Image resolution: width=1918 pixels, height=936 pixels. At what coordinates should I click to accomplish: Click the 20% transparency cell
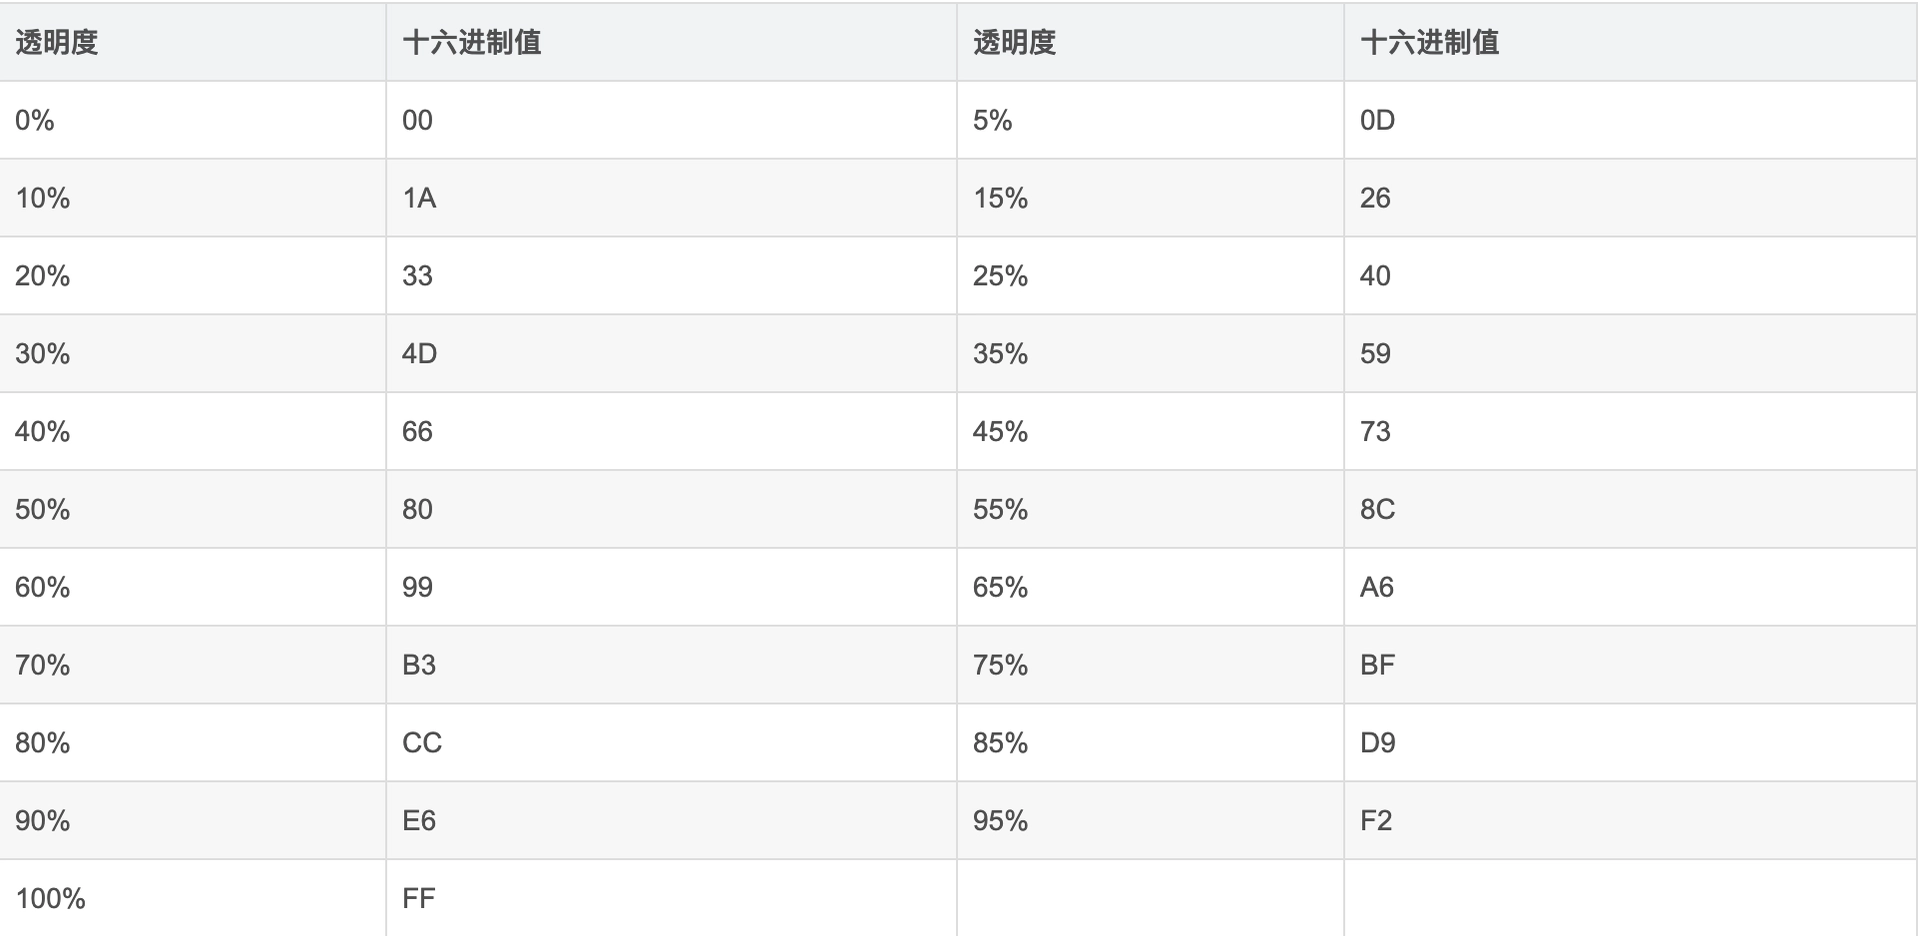pyautogui.click(x=42, y=276)
